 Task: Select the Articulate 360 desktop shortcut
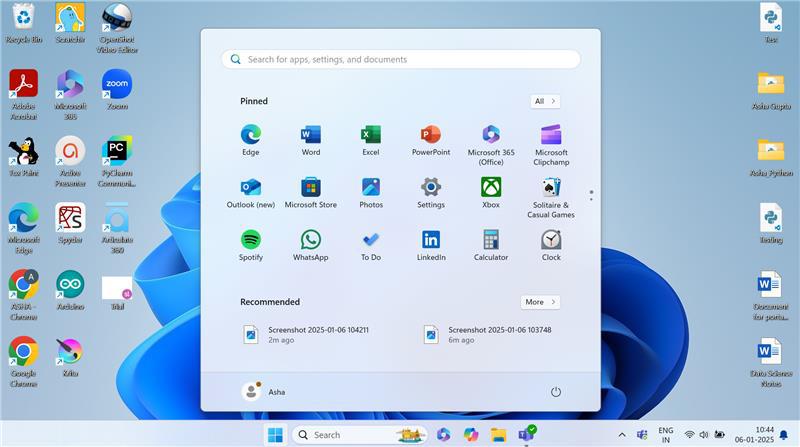117,228
